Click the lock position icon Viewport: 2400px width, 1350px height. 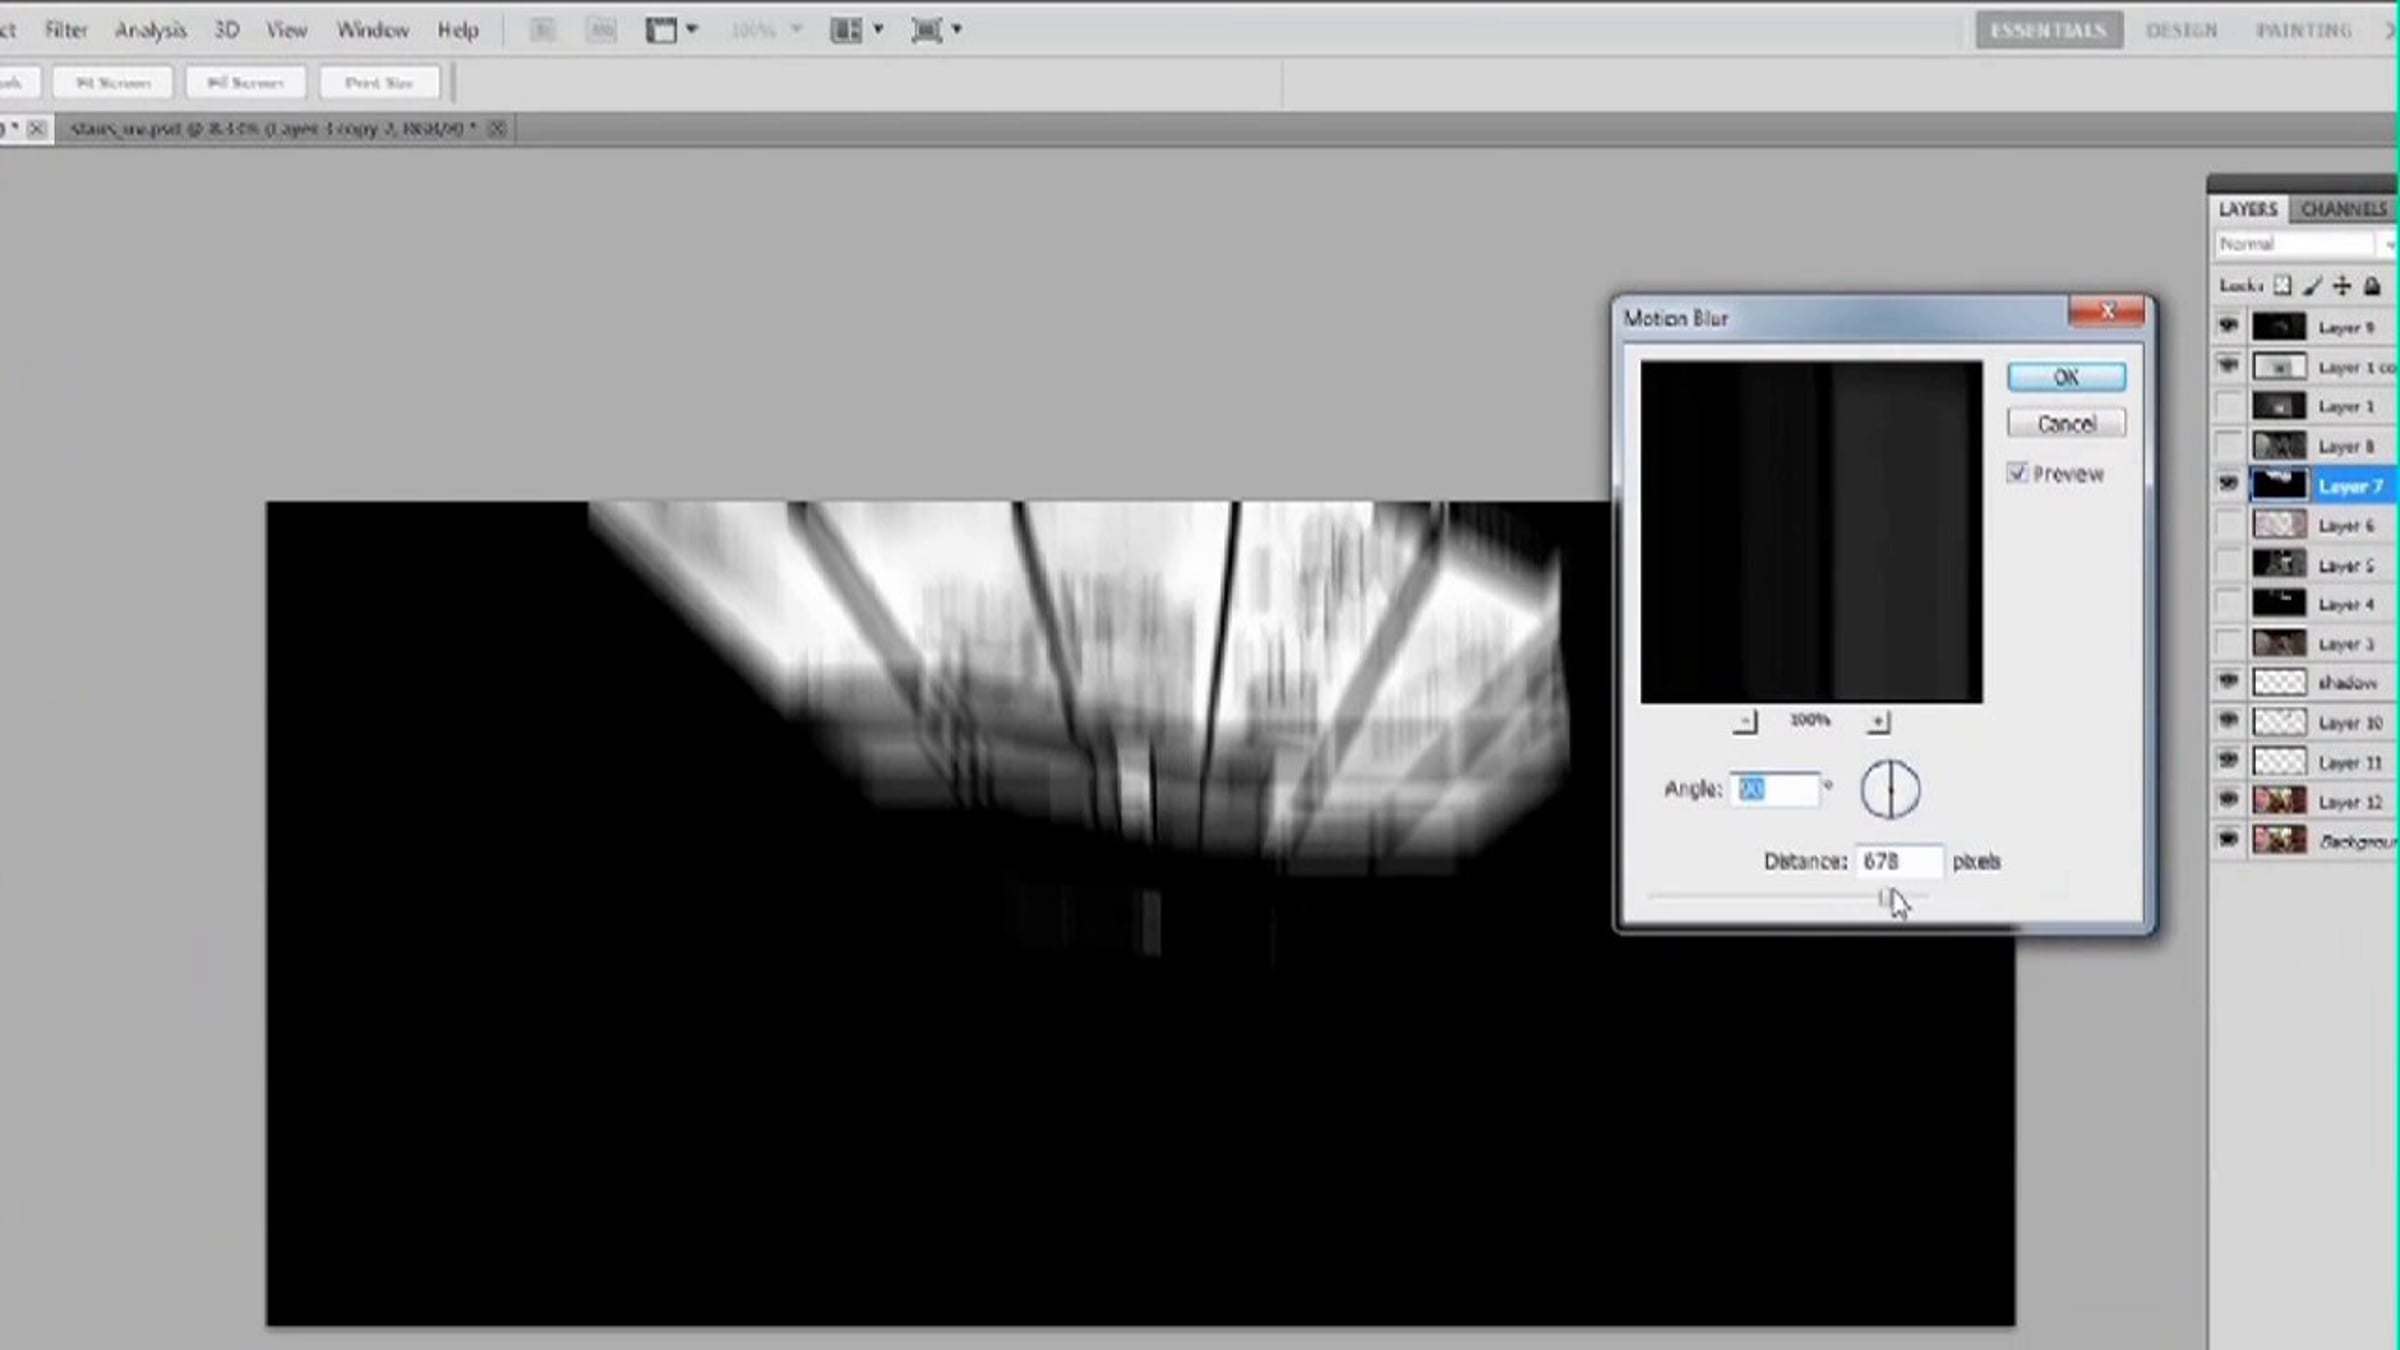point(2342,286)
